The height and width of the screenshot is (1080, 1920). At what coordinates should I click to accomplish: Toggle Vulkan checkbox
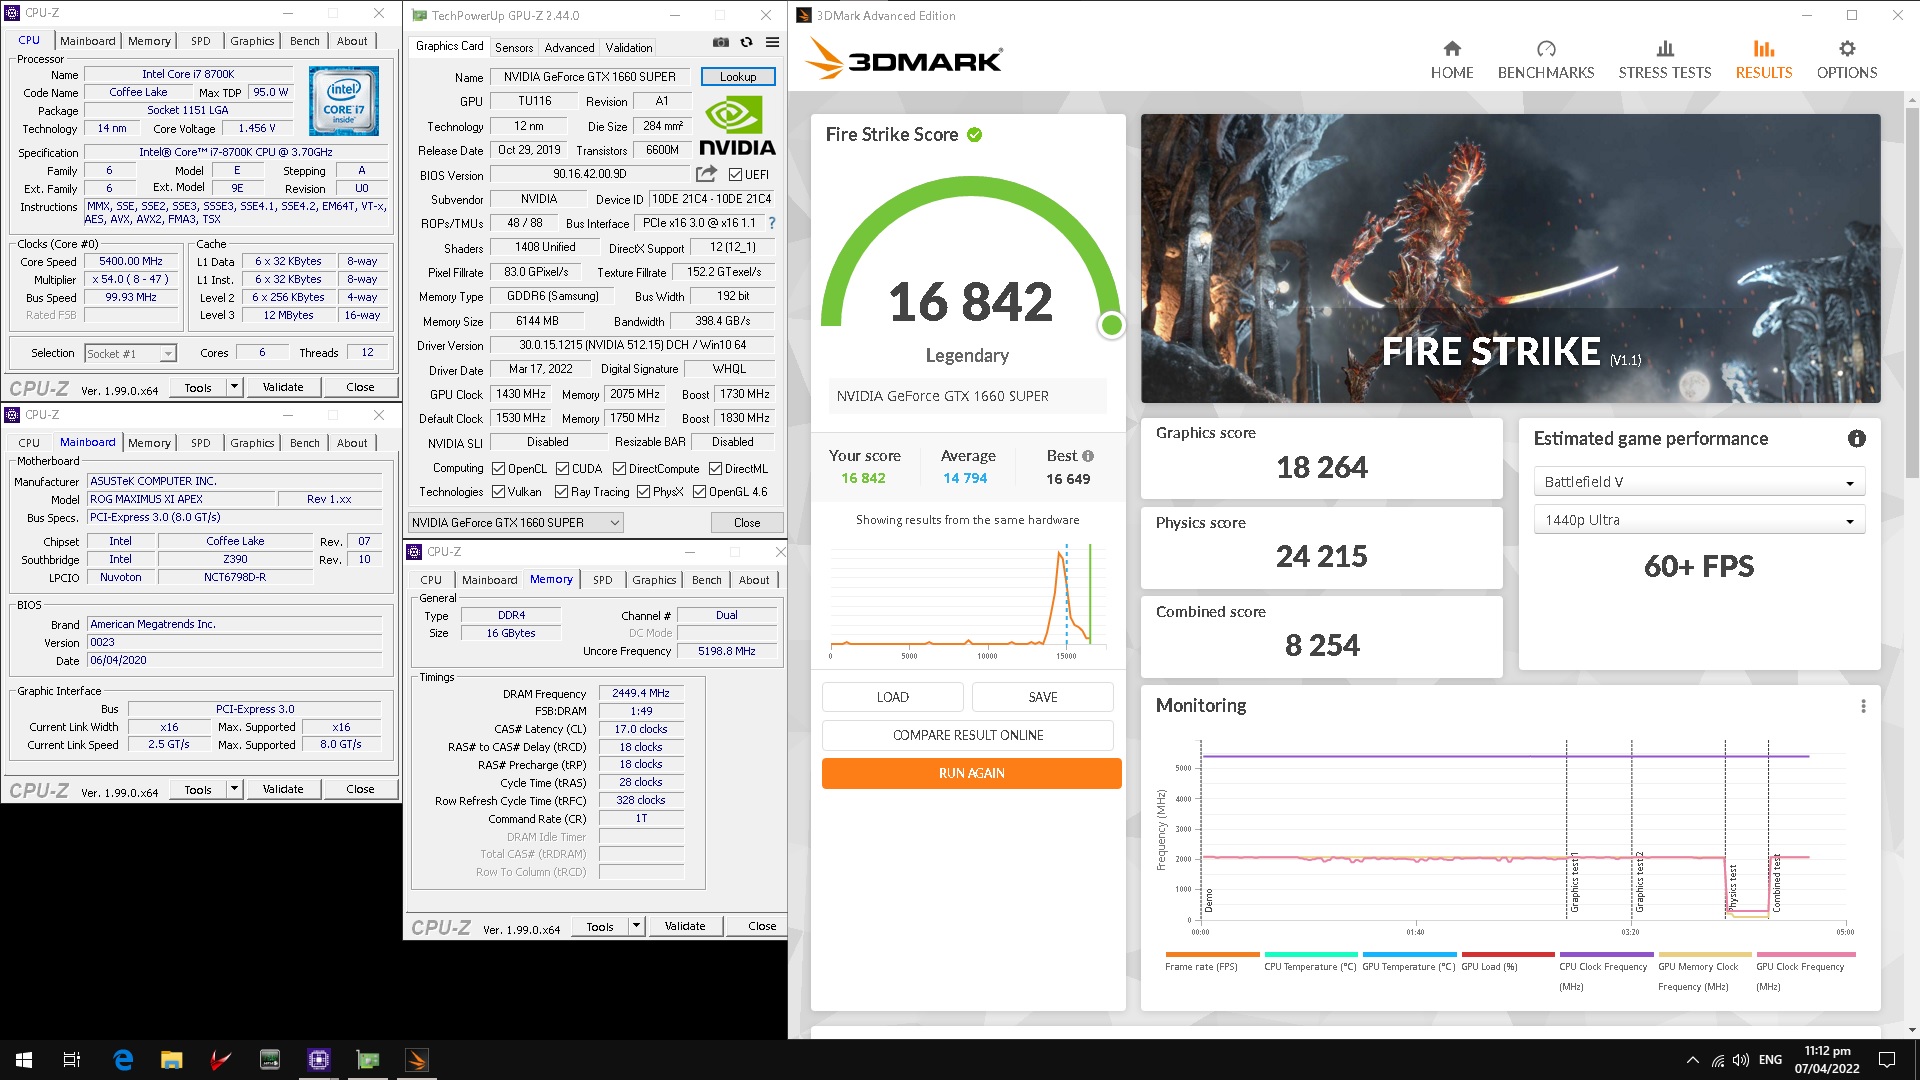(x=498, y=492)
